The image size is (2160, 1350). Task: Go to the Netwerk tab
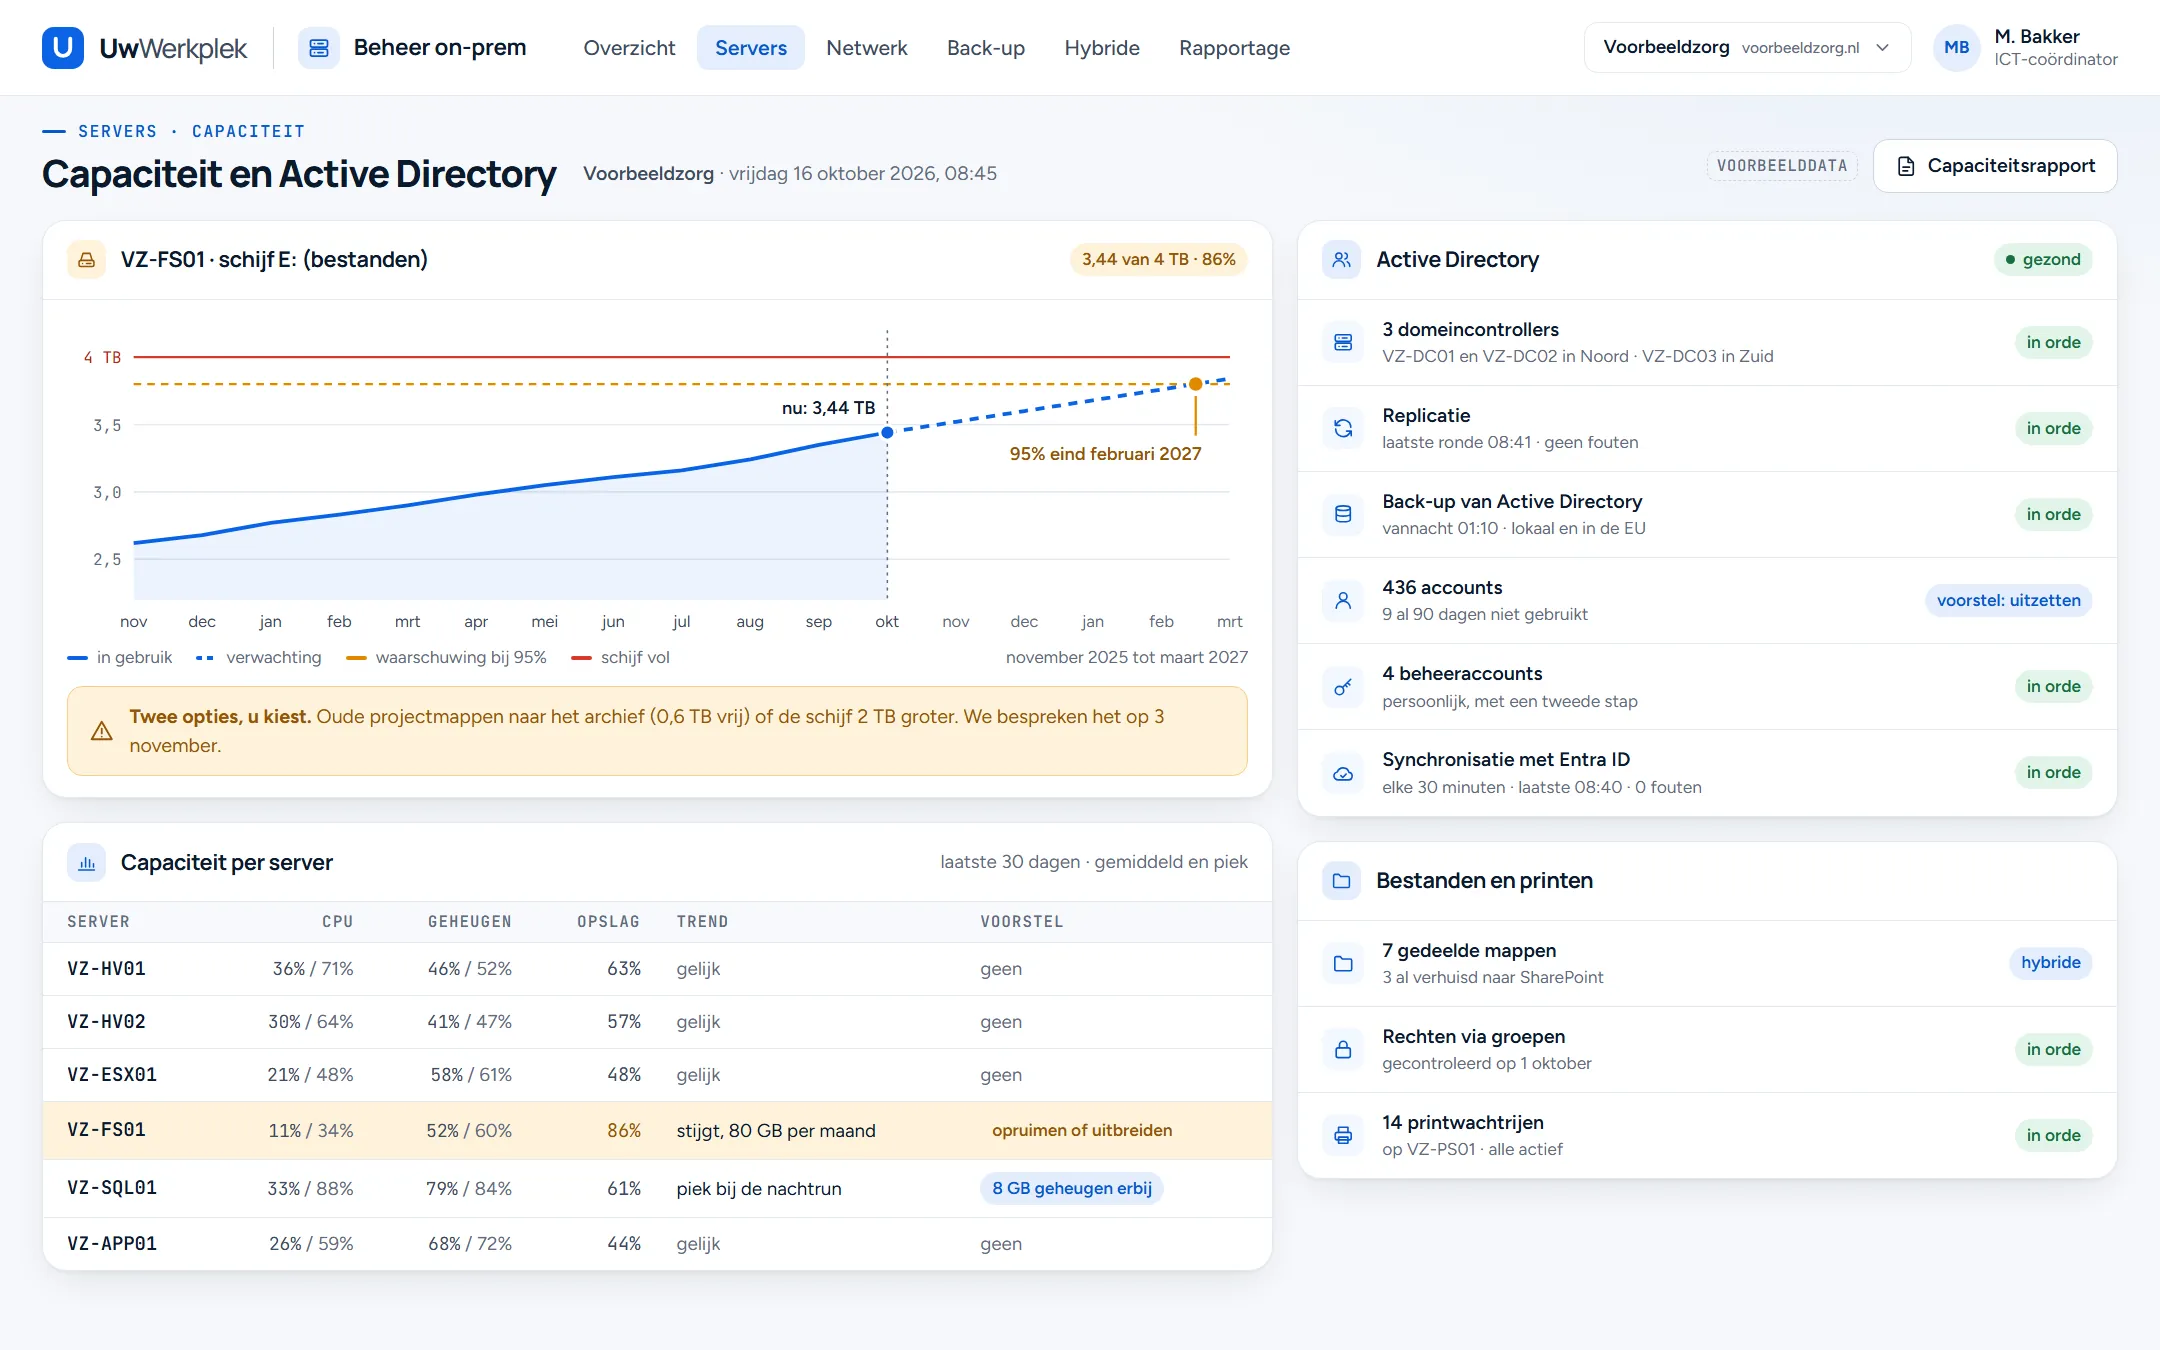pyautogui.click(x=867, y=47)
